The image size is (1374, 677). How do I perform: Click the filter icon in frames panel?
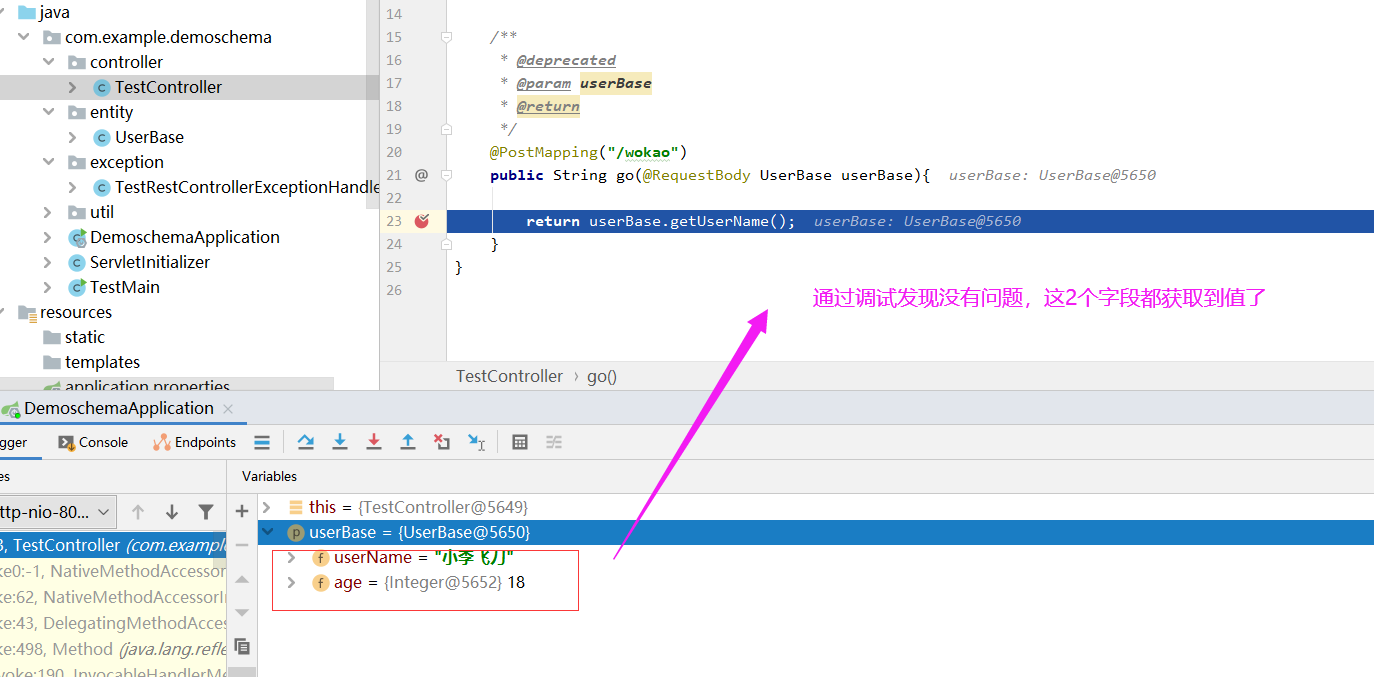pos(205,511)
